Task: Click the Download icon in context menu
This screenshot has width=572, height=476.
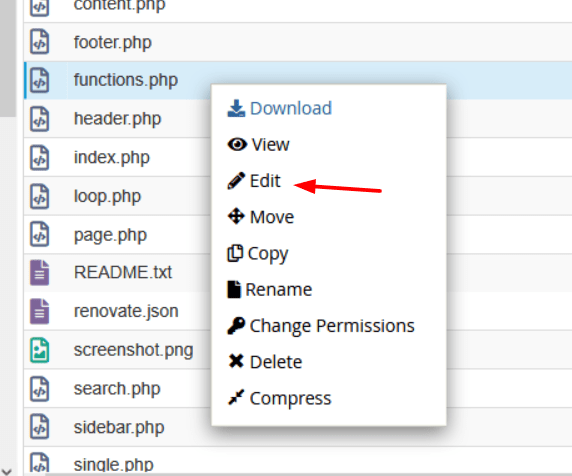Action: (236, 108)
